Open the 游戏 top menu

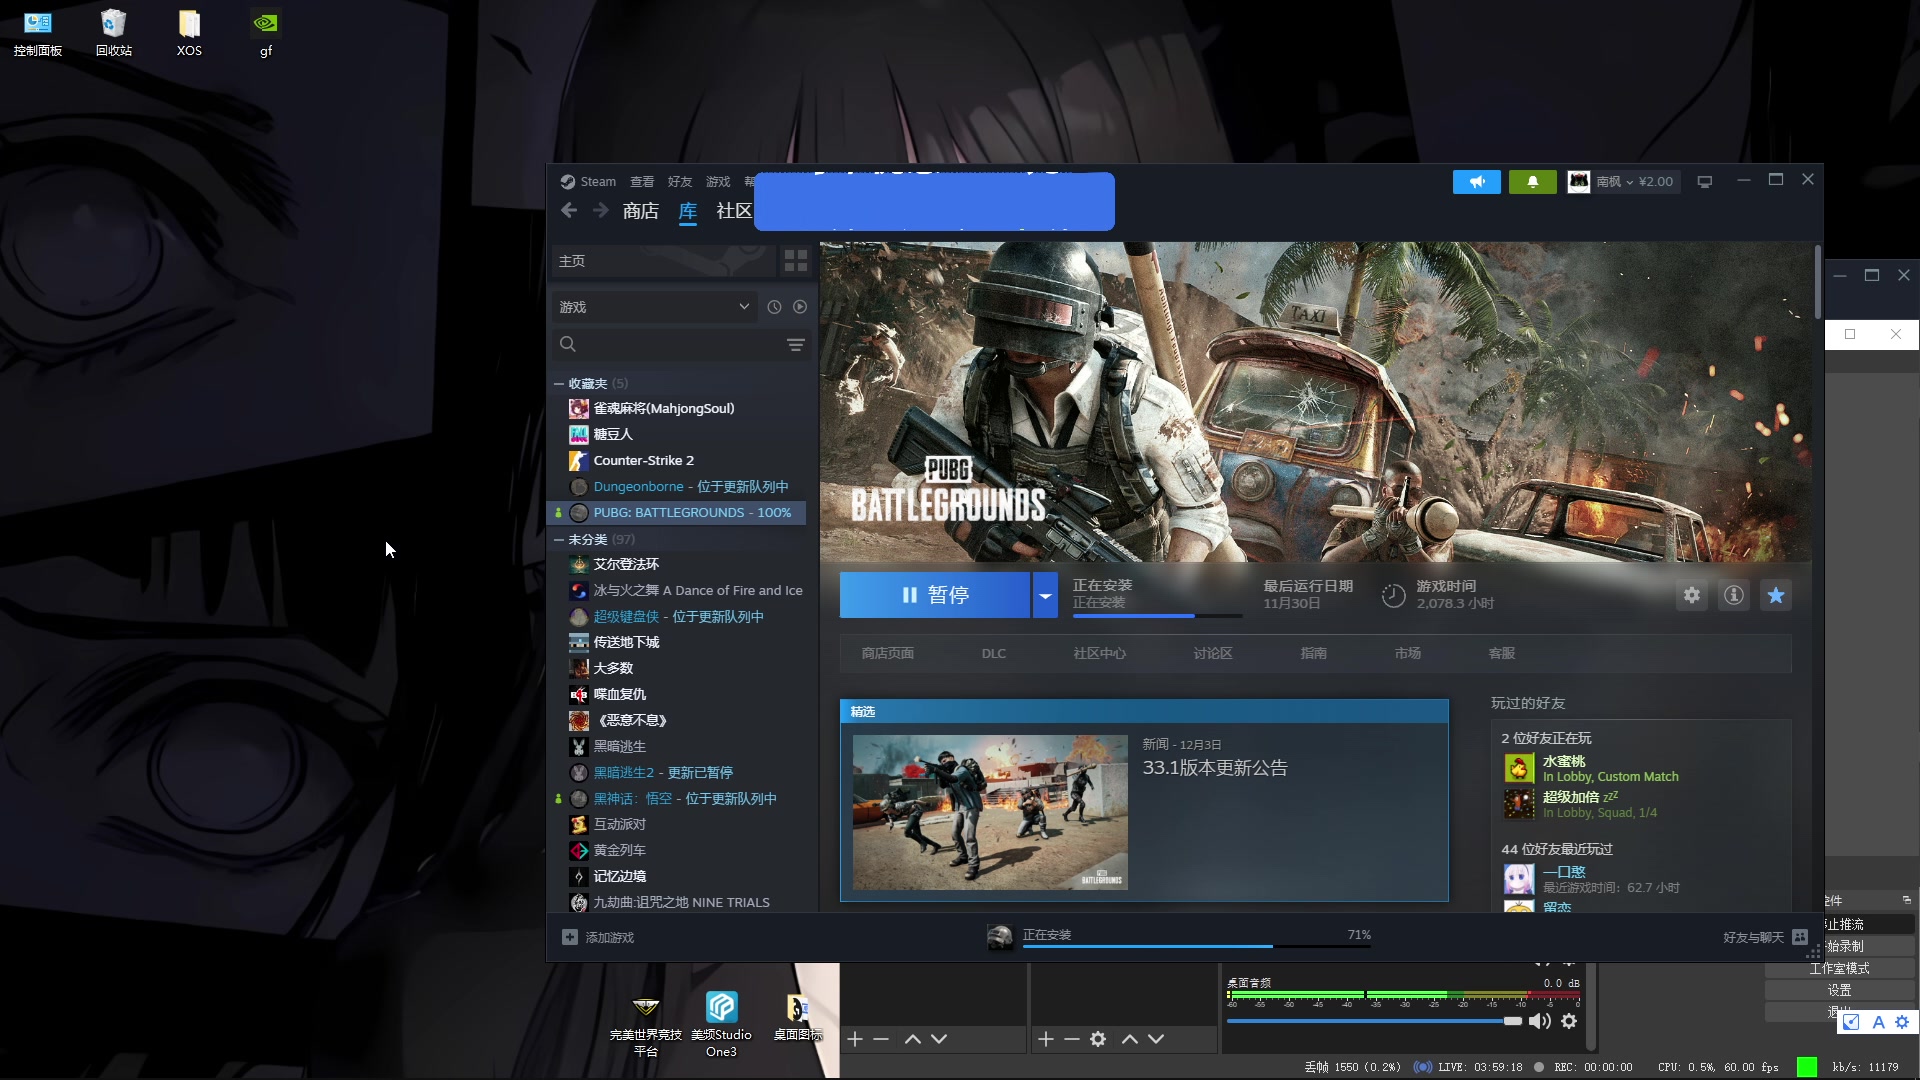[x=718, y=182]
